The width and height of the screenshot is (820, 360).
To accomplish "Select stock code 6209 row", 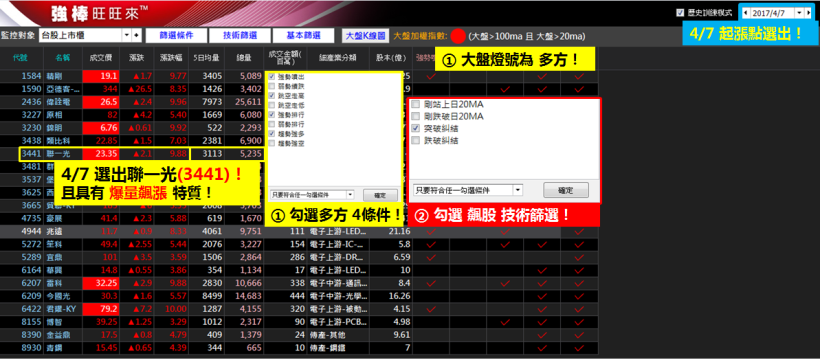I will click(300, 296).
